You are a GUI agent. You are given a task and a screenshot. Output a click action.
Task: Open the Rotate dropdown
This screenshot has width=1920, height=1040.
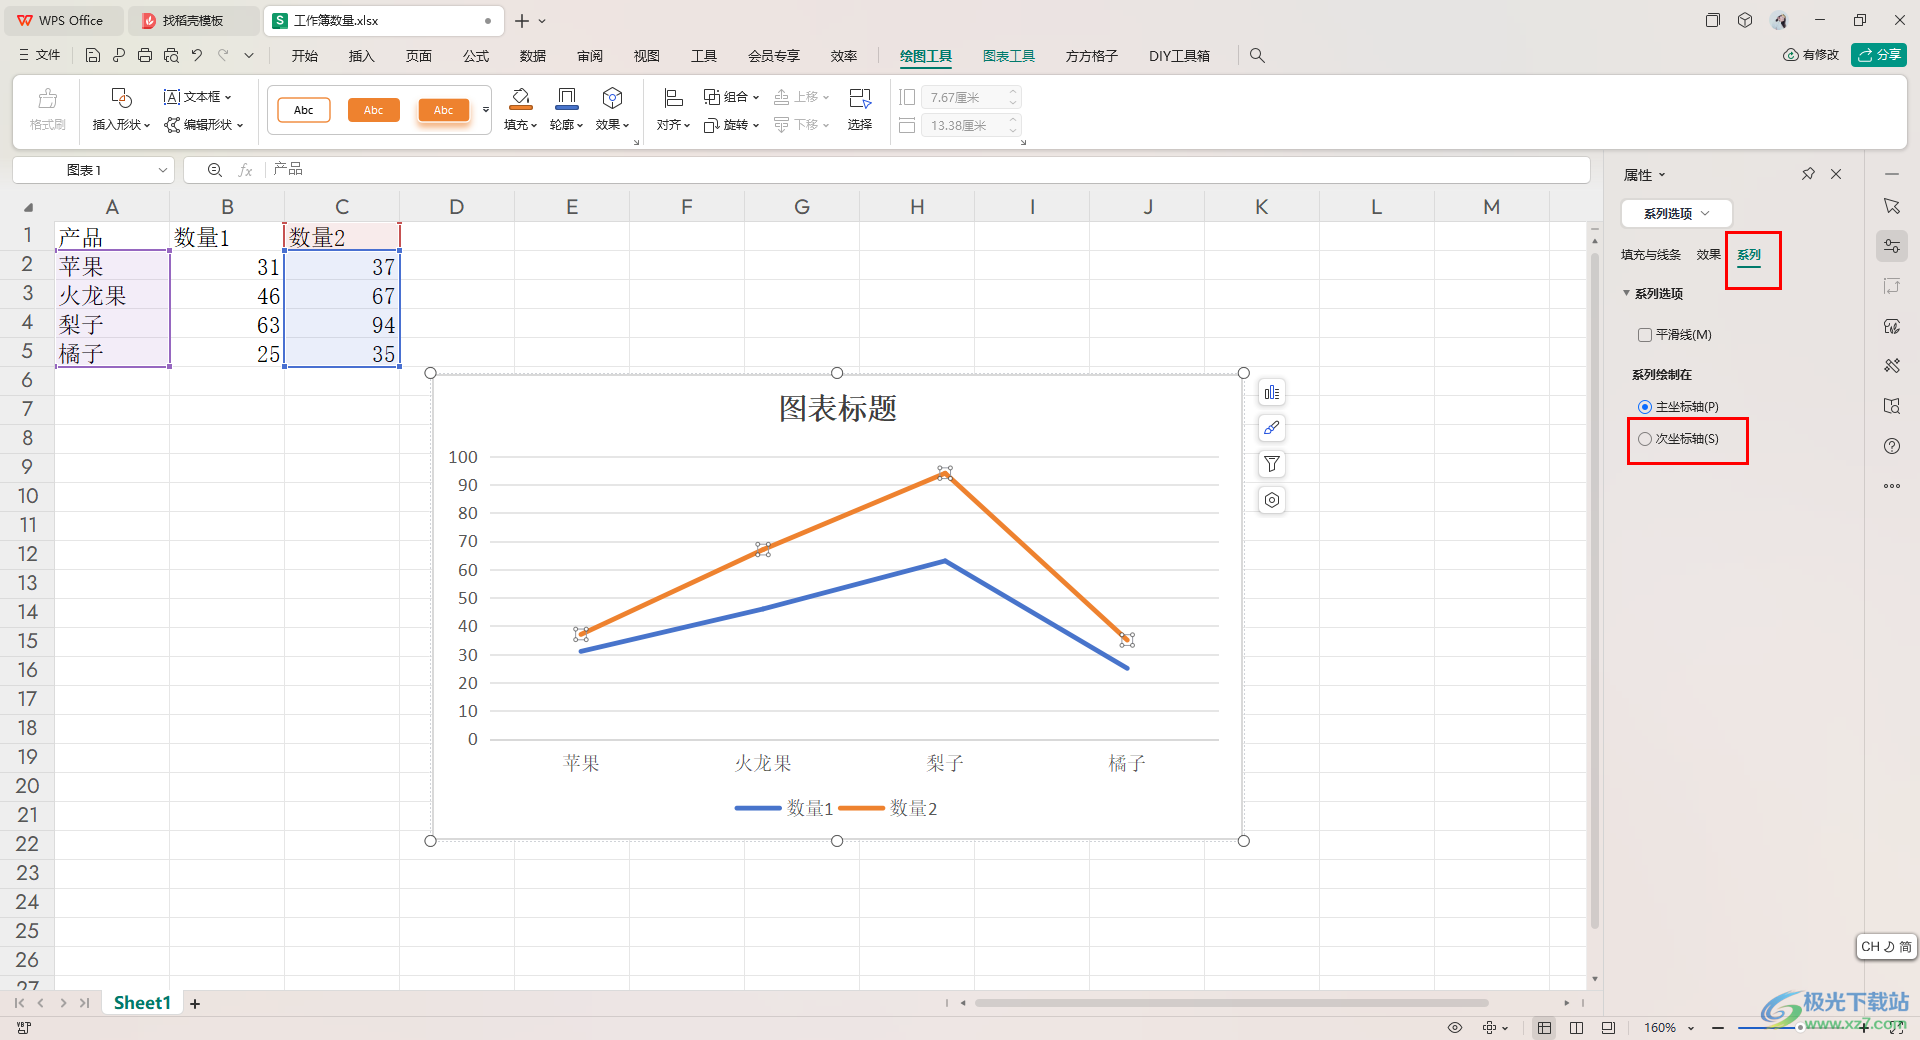point(732,125)
